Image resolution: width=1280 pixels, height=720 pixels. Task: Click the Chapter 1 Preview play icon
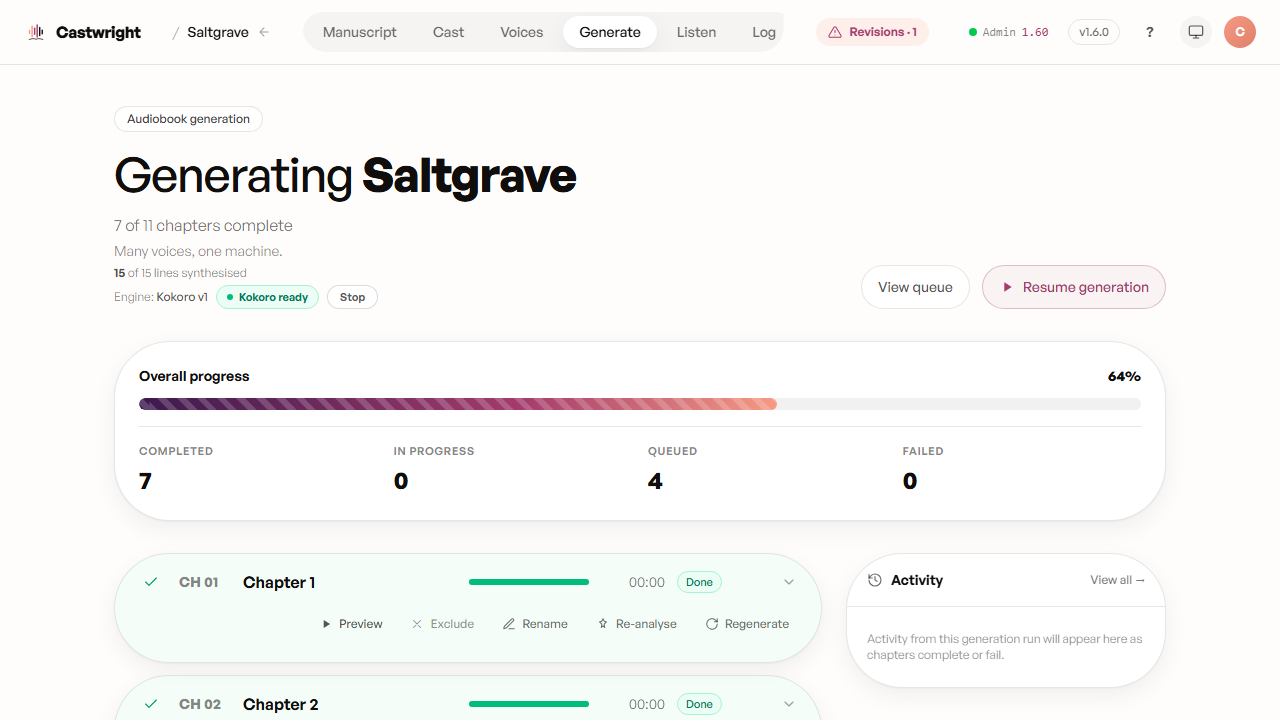click(x=326, y=624)
